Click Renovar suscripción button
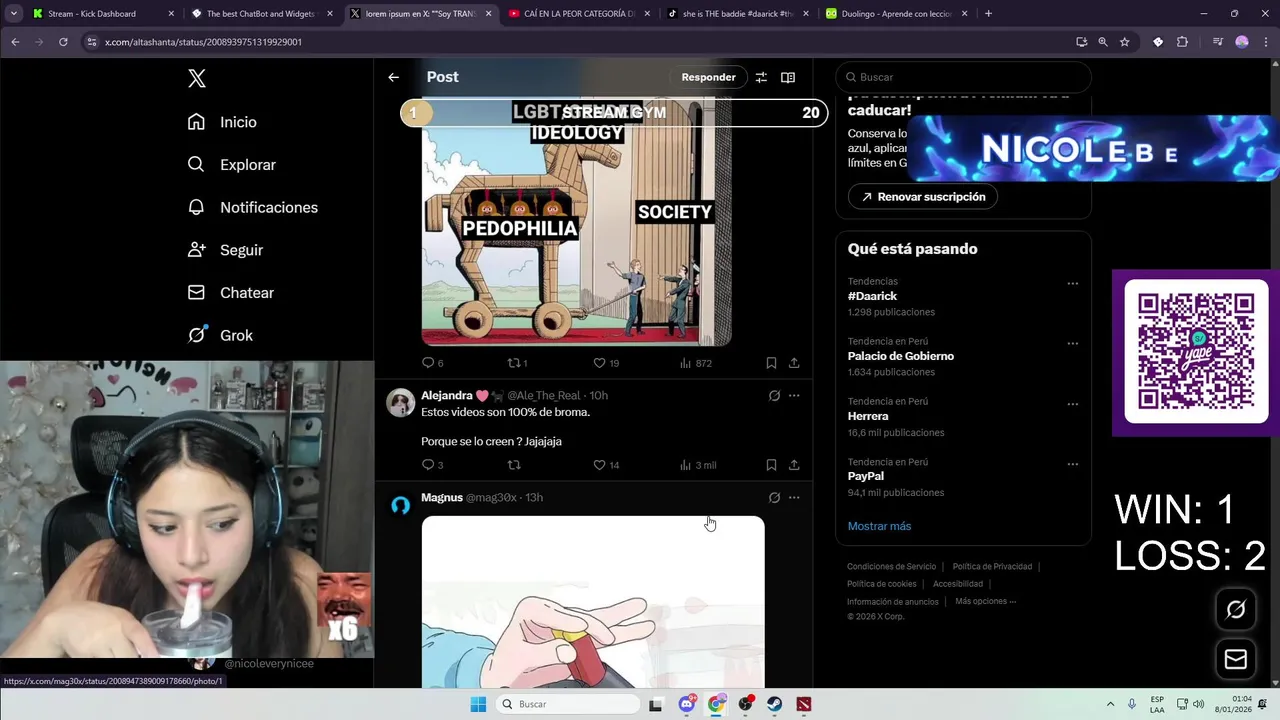1280x720 pixels. (923, 197)
